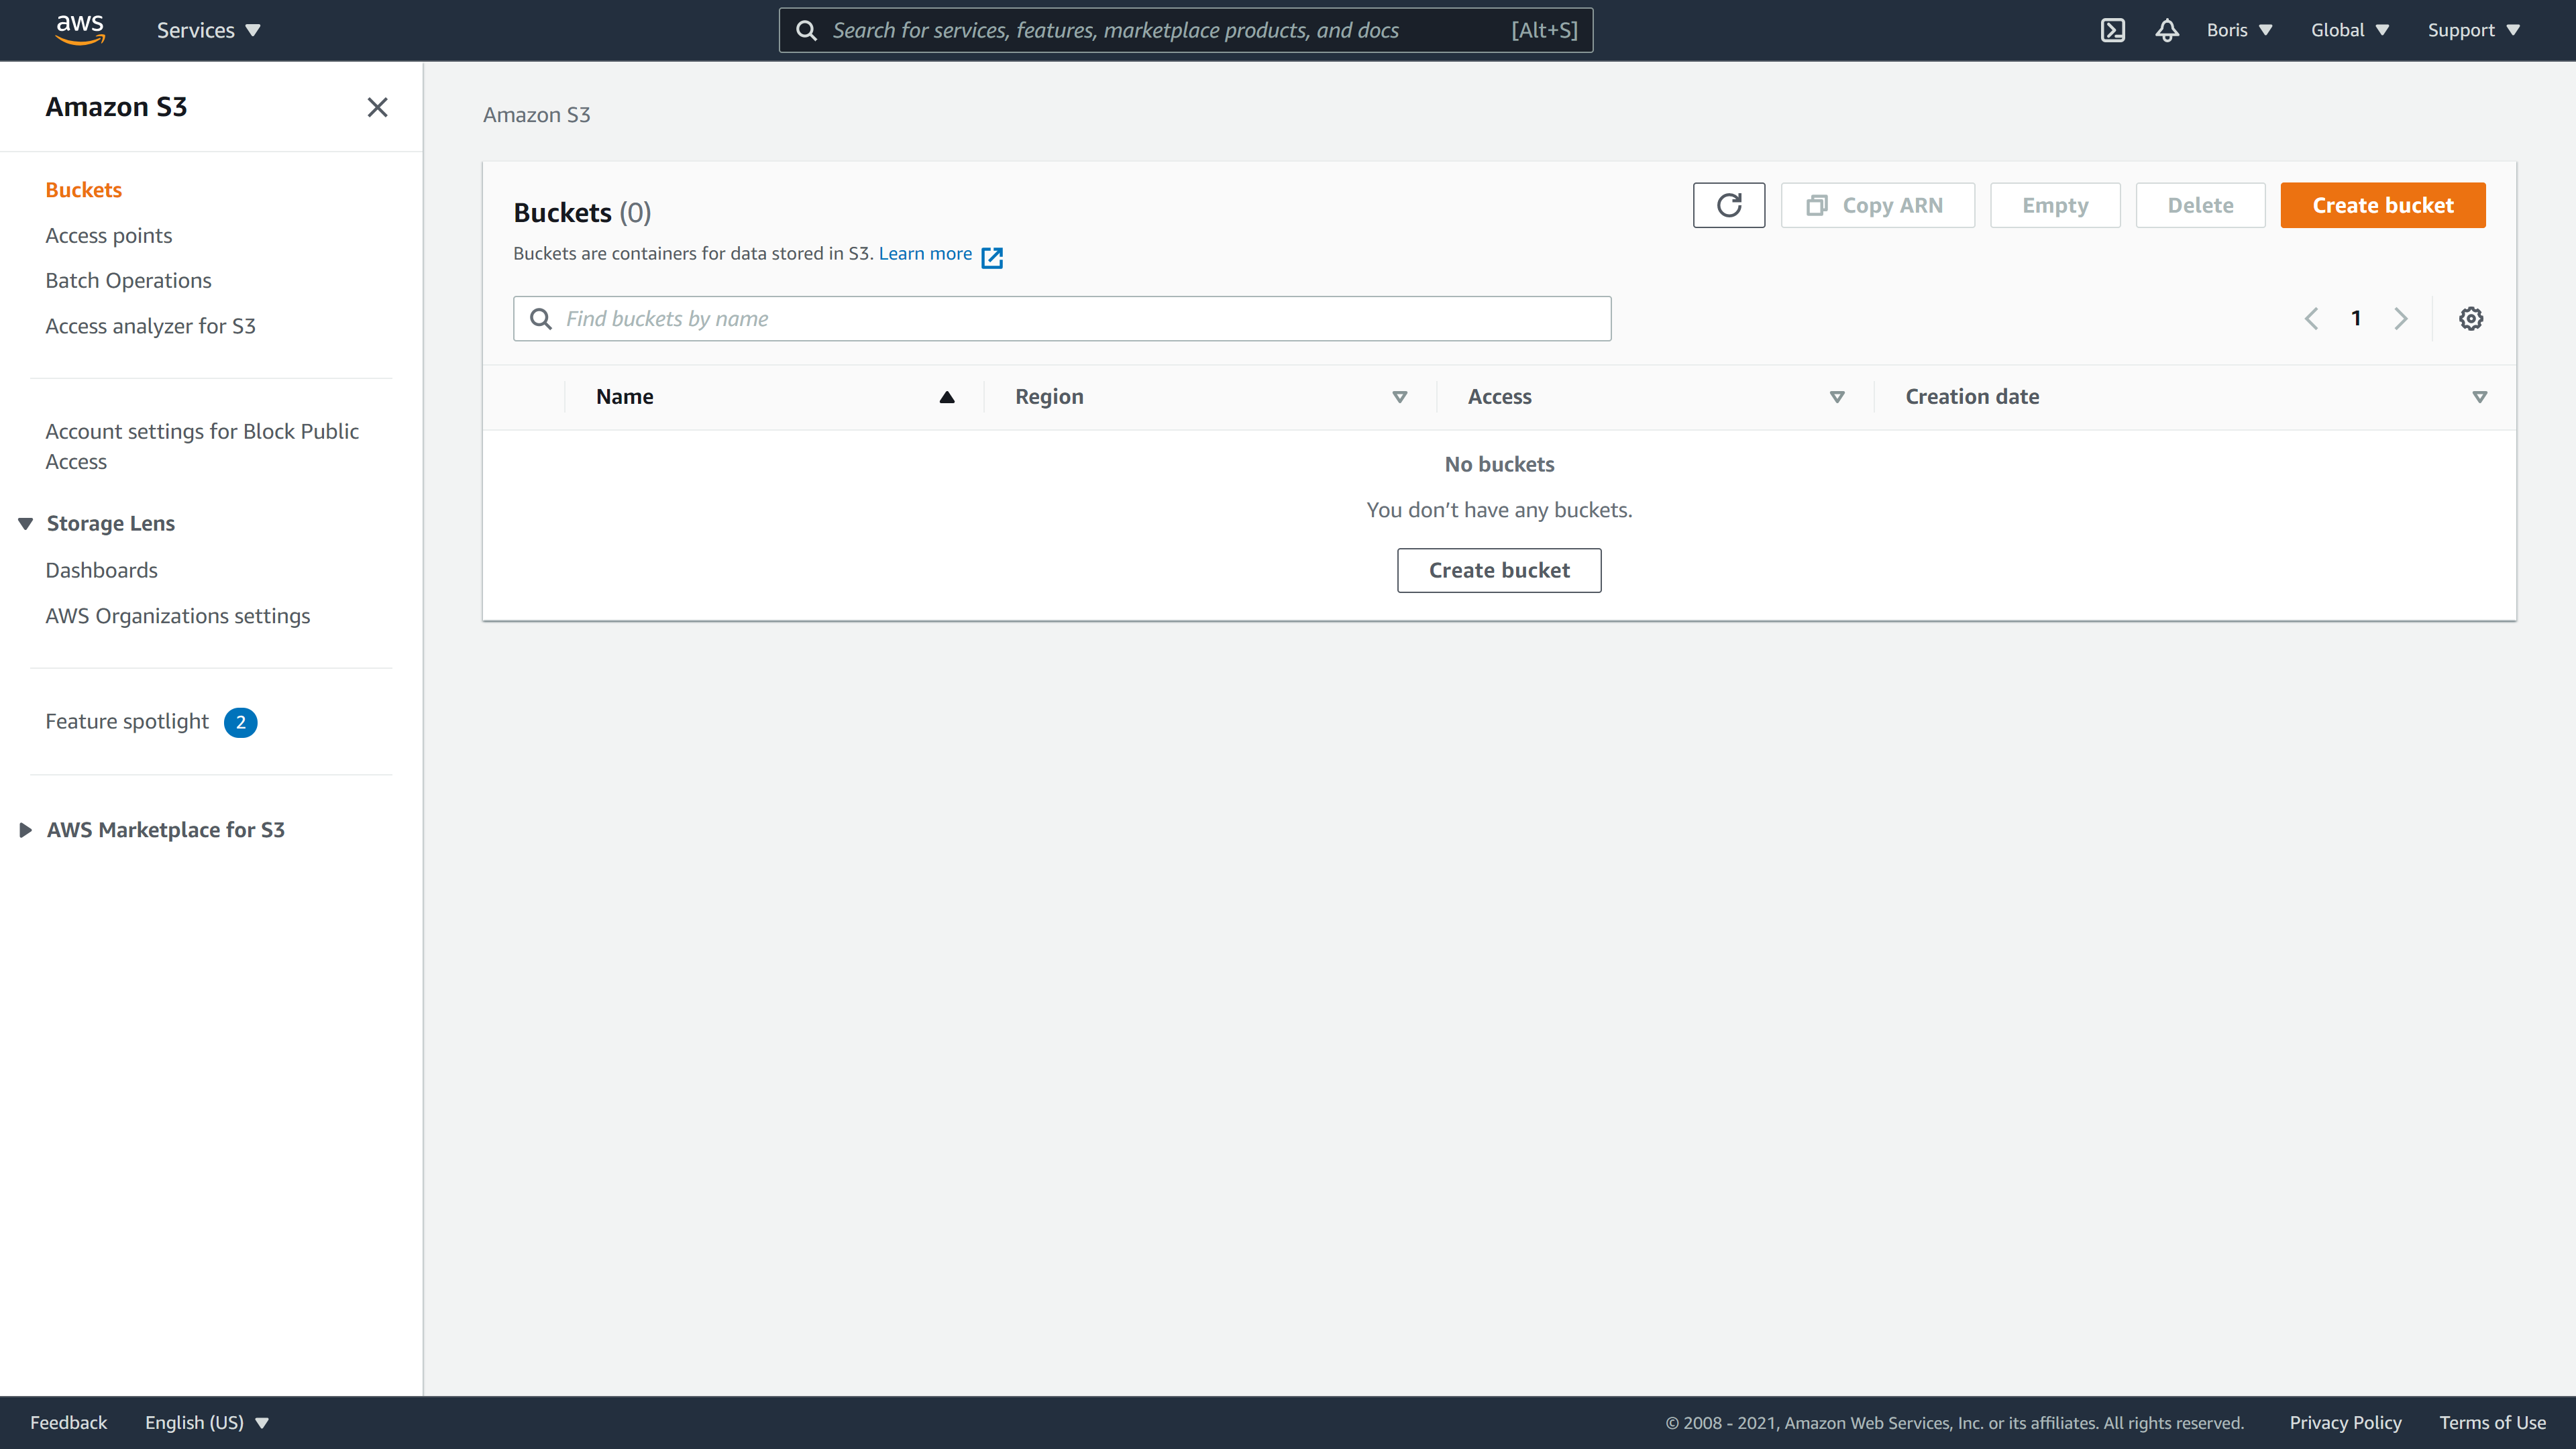The width and height of the screenshot is (2576, 1449).
Task: Click the Name column header
Action: pos(624,397)
